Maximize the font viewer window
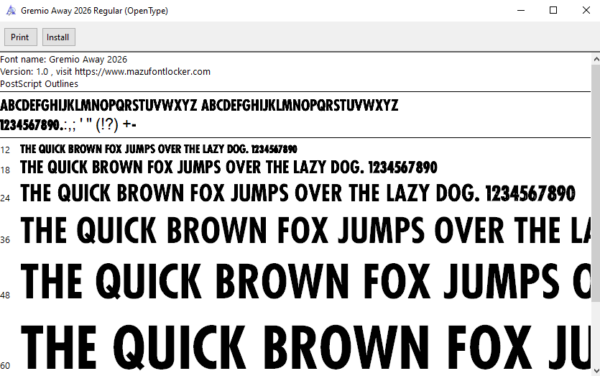 [553, 10]
